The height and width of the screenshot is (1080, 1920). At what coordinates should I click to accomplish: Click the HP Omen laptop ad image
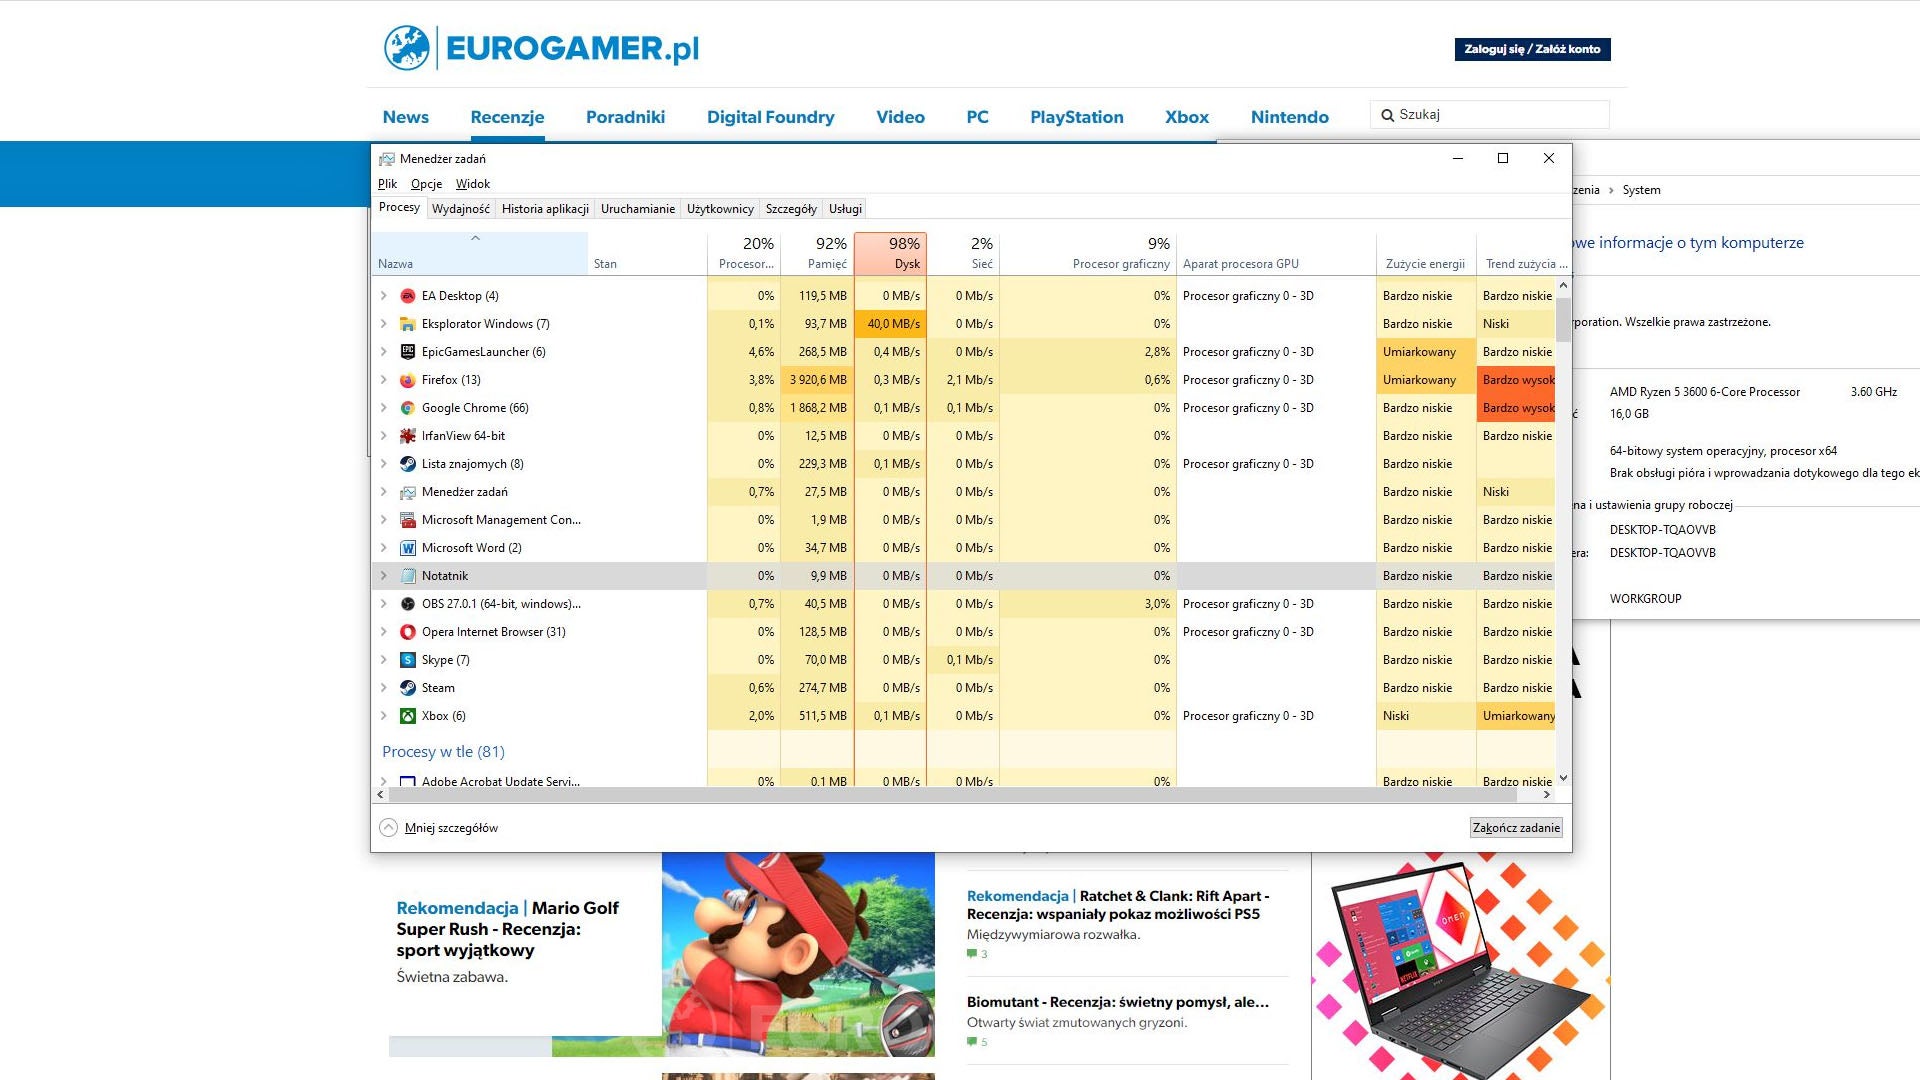[x=1461, y=966]
